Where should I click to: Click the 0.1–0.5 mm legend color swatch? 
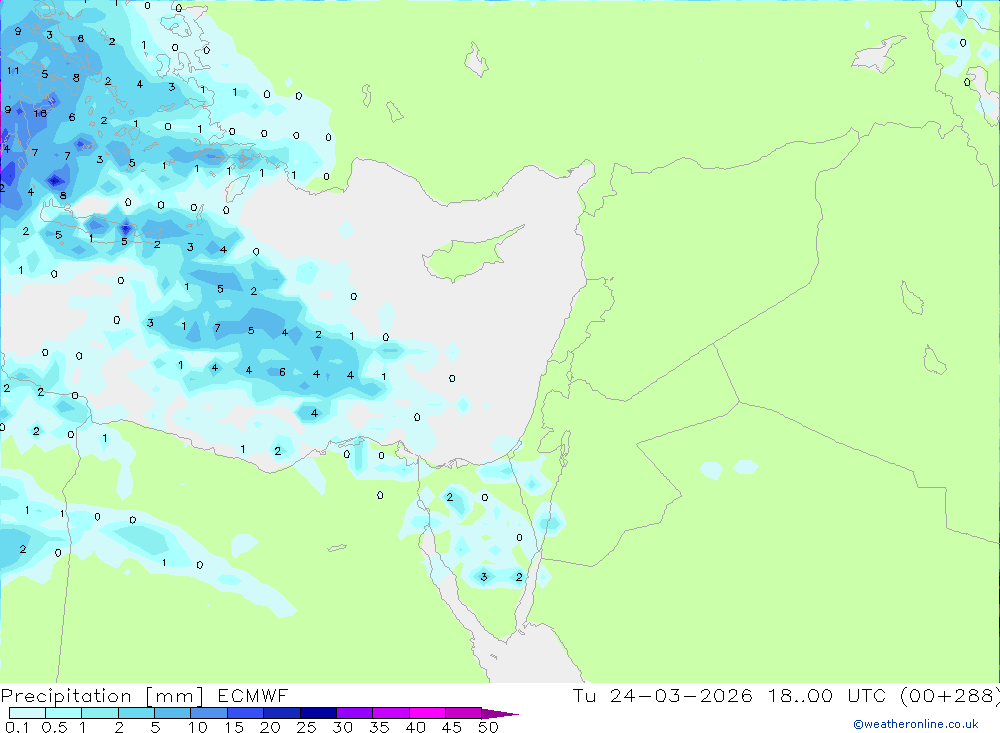click(x=27, y=713)
